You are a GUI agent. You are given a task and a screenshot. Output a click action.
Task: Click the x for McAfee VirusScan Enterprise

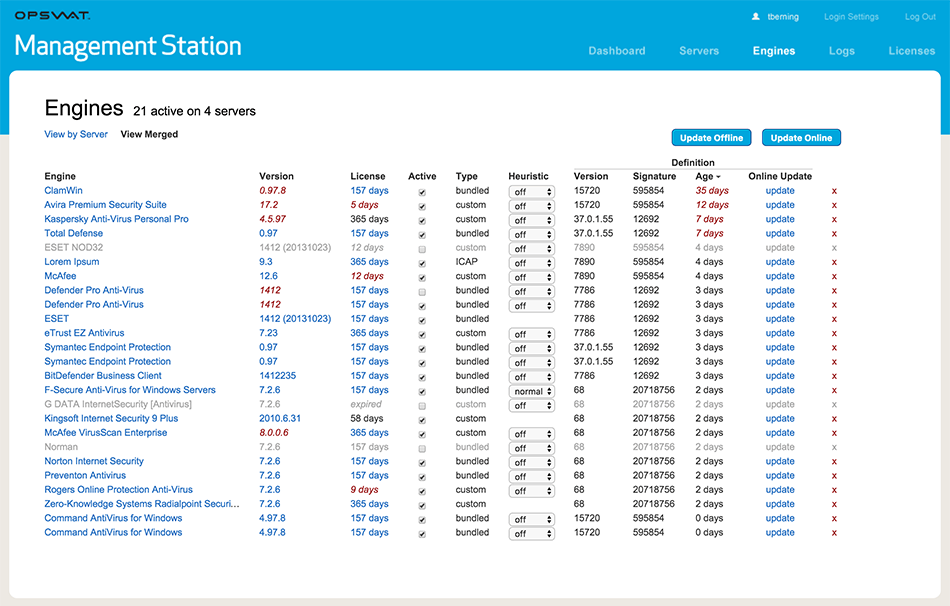pos(834,433)
